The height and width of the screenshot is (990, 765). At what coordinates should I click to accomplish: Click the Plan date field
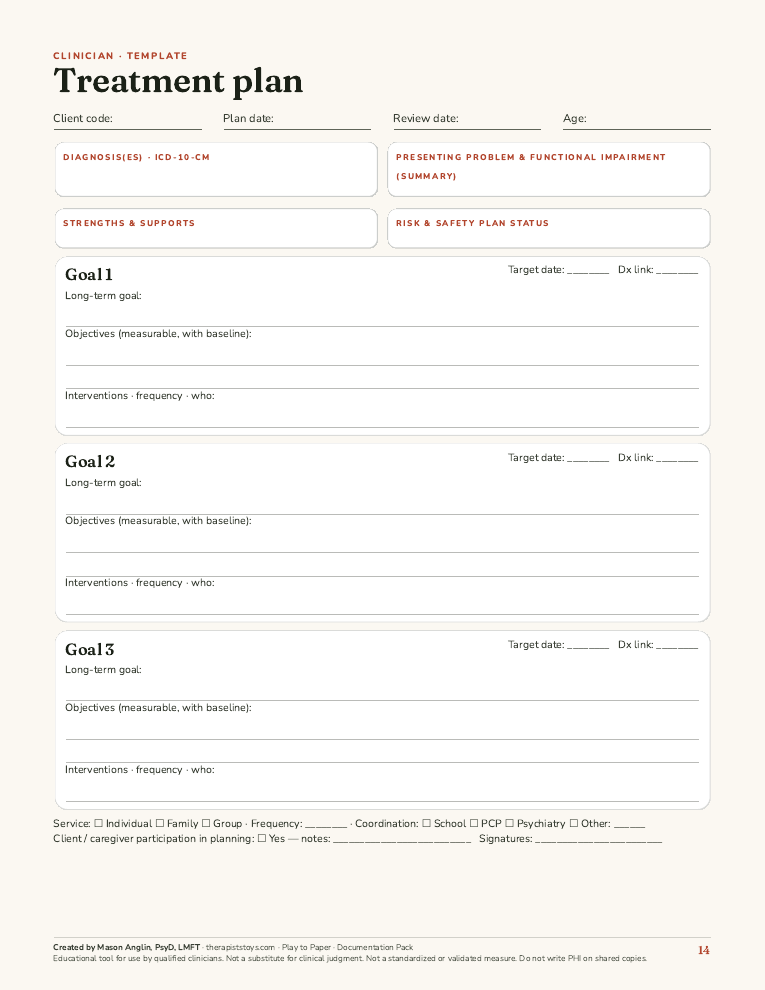[x=297, y=119]
